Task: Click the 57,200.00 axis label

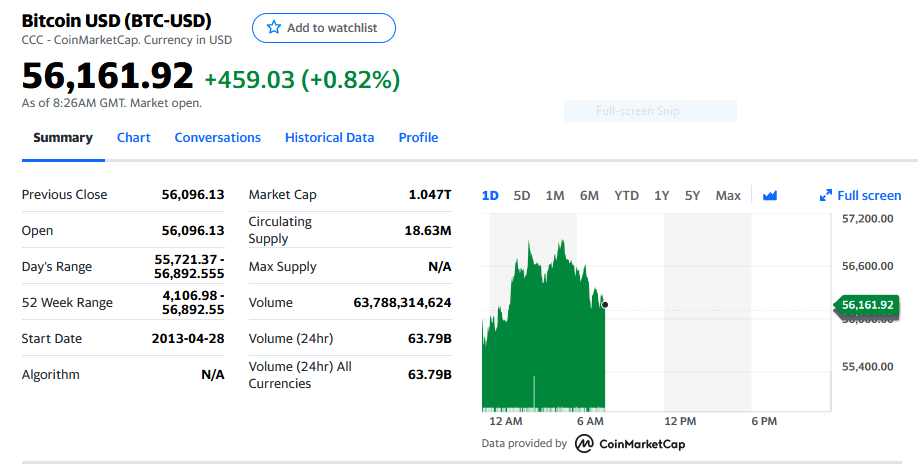Action: [x=868, y=219]
